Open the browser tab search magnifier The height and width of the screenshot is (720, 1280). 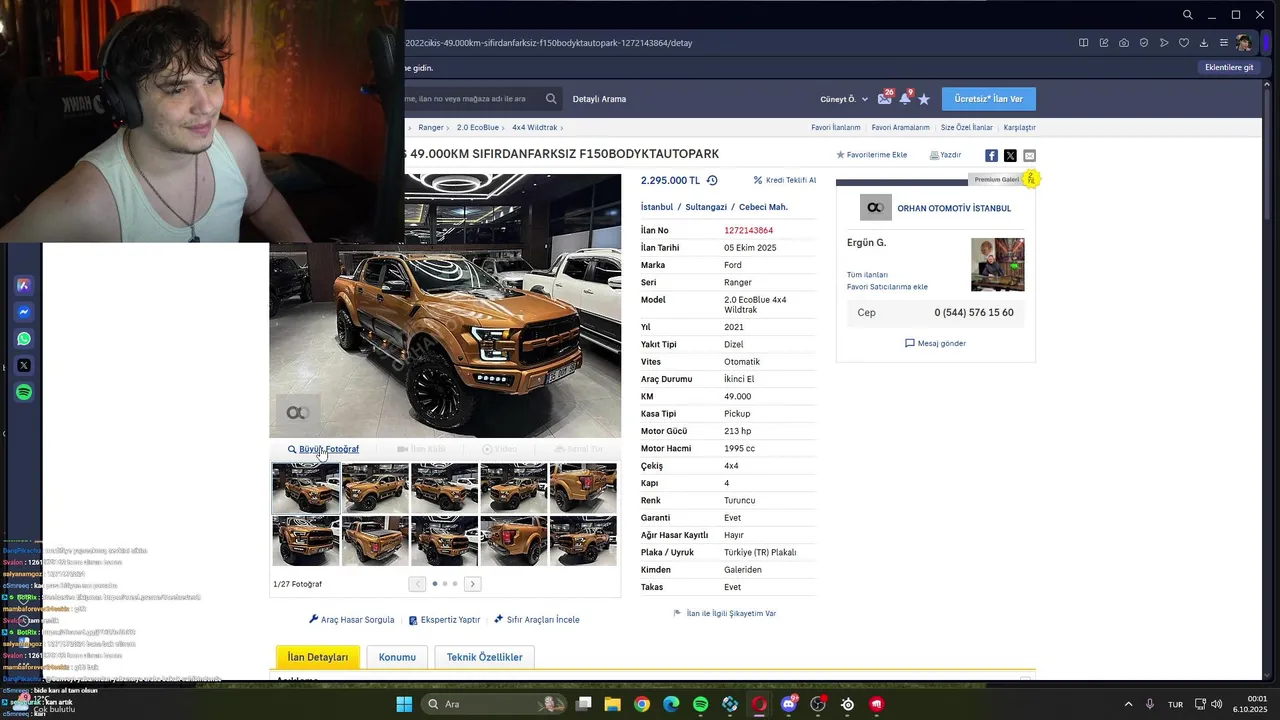(1187, 15)
